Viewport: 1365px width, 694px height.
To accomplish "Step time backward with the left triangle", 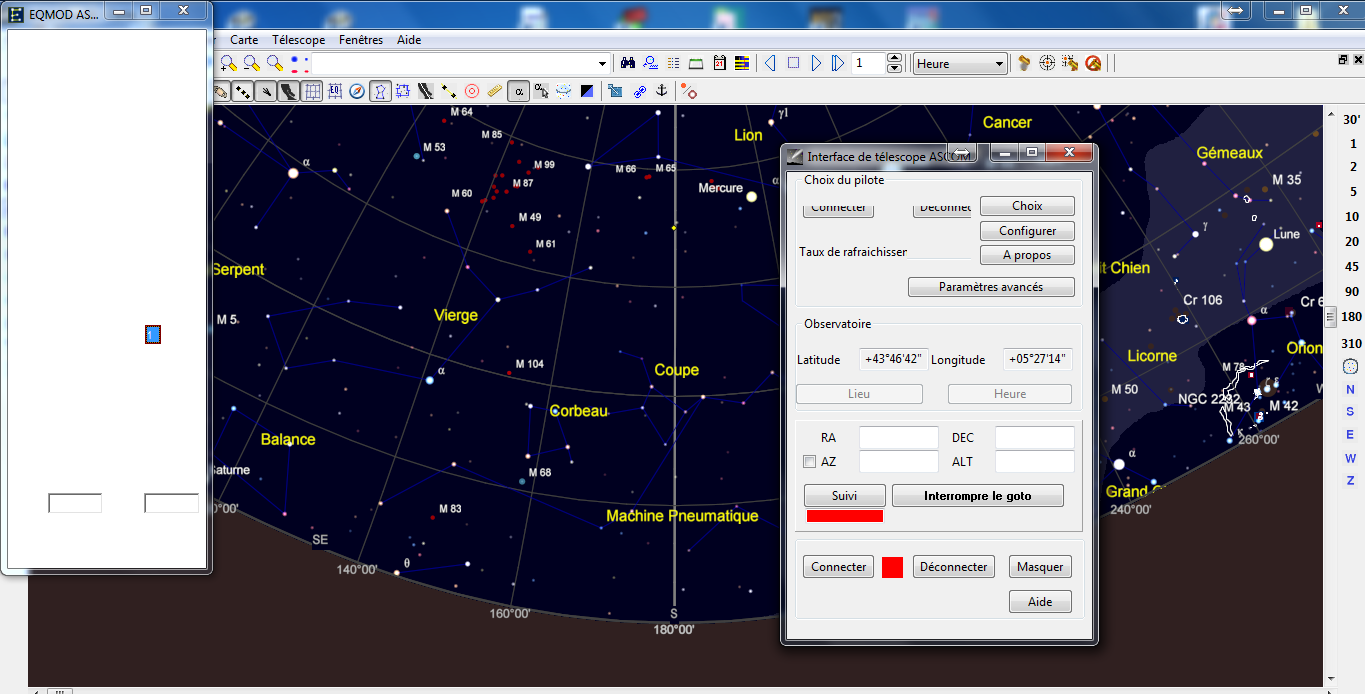I will coord(770,63).
